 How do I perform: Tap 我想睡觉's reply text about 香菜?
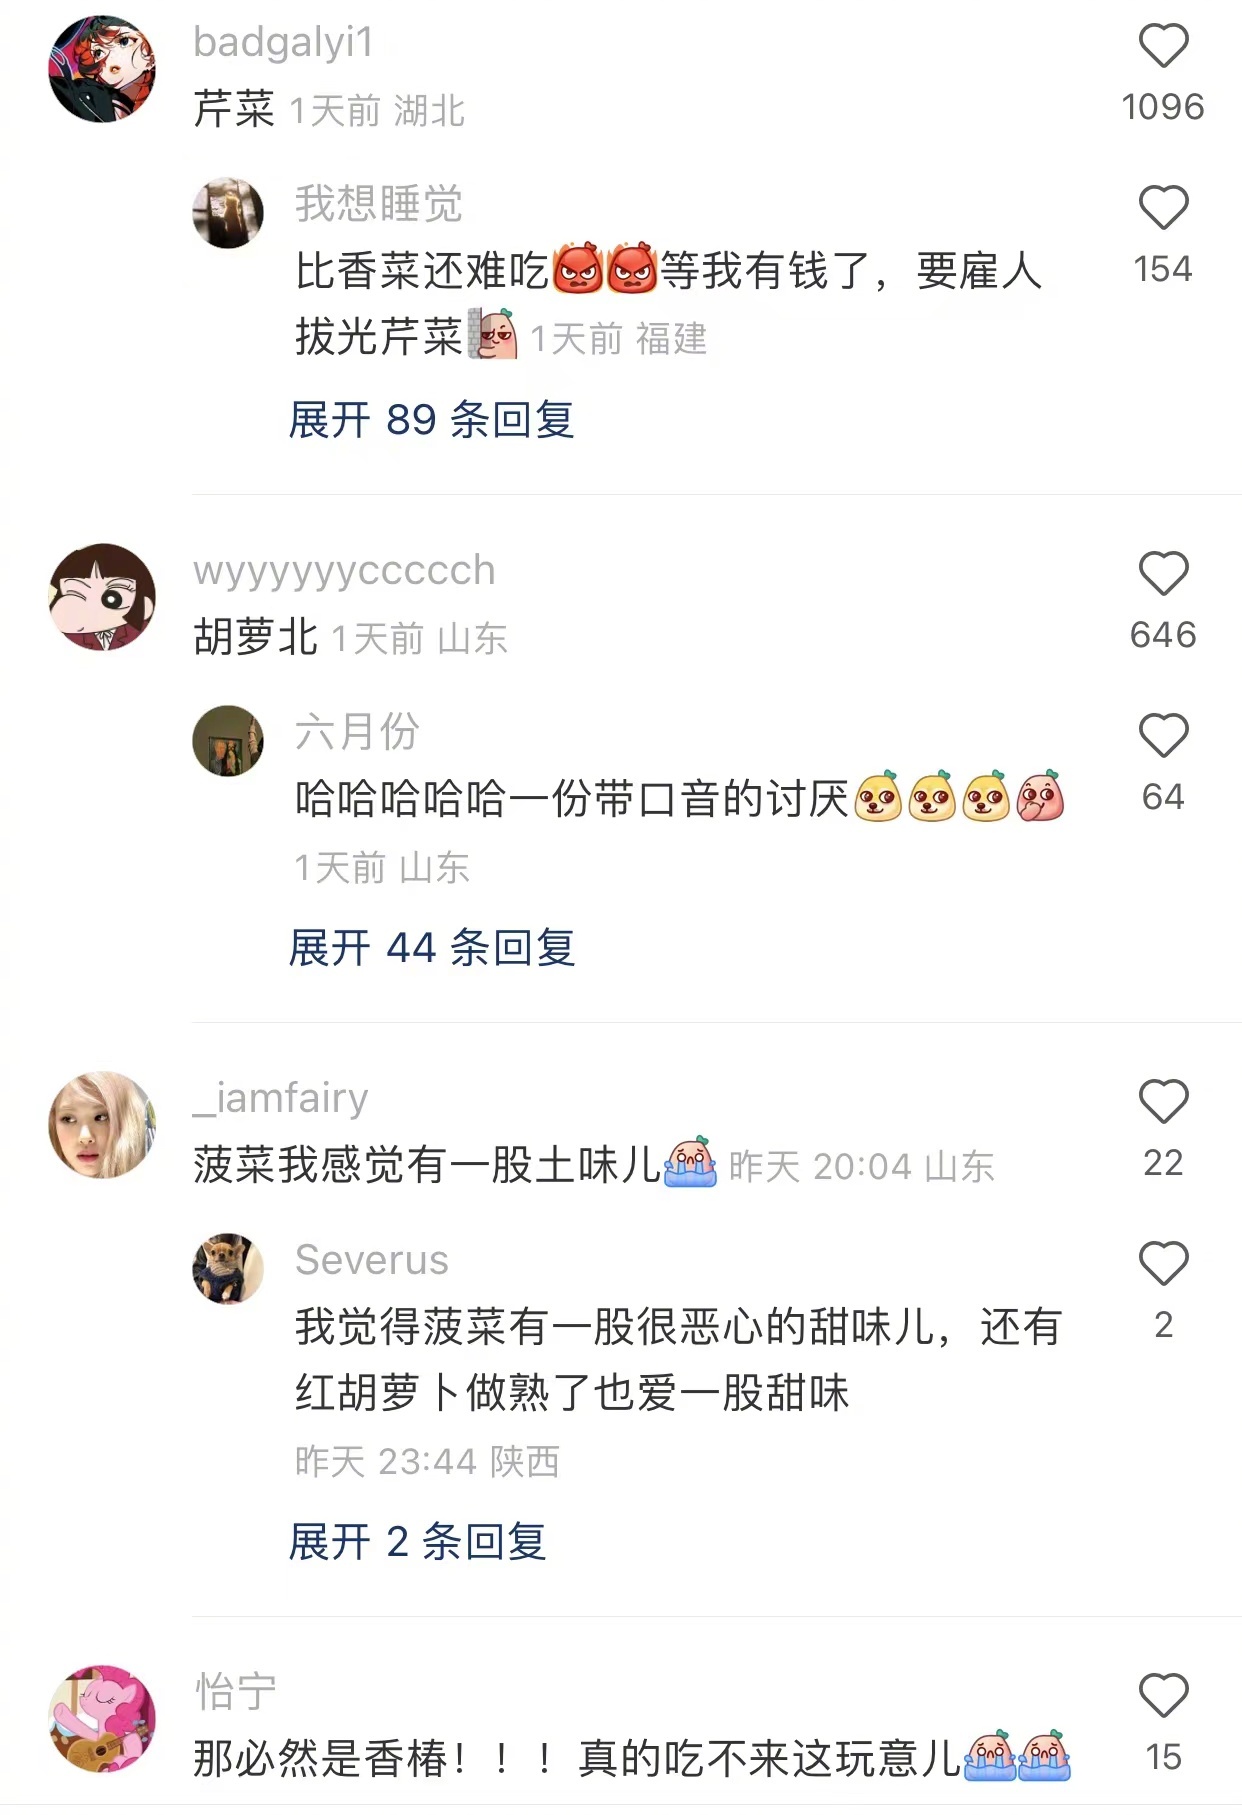pos(668,303)
